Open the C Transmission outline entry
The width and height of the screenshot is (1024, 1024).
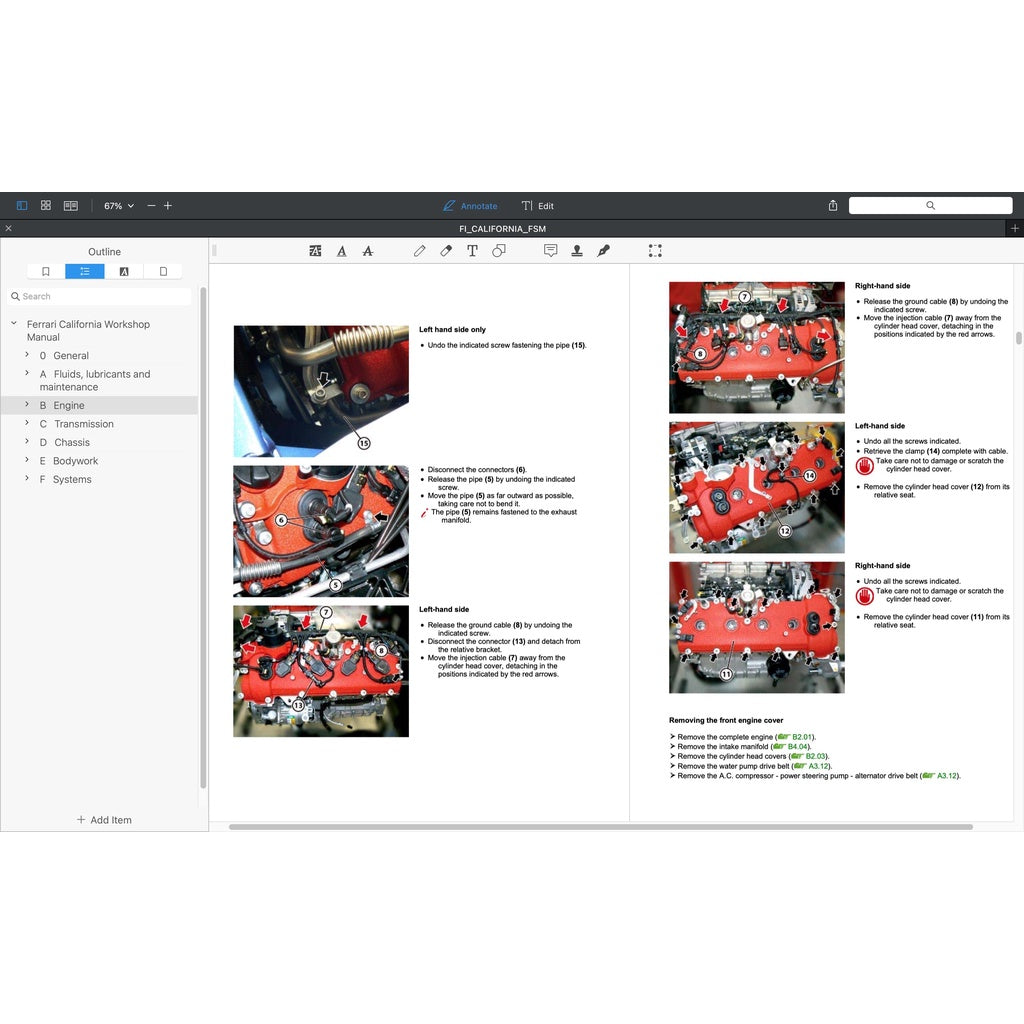tap(76, 424)
